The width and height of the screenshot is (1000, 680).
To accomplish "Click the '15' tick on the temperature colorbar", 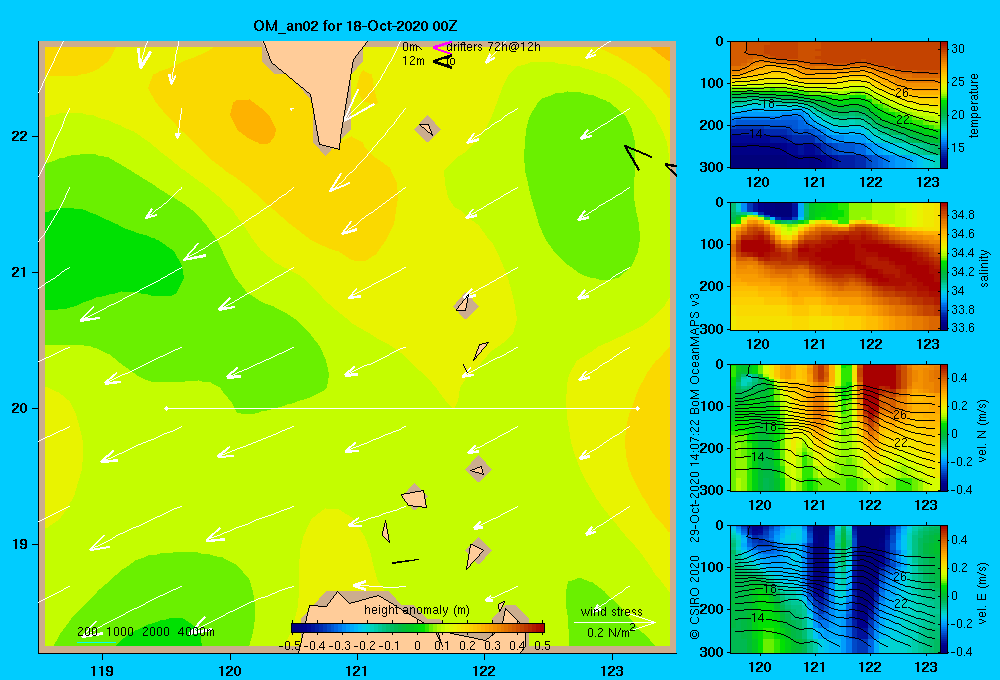I will coord(958,147).
